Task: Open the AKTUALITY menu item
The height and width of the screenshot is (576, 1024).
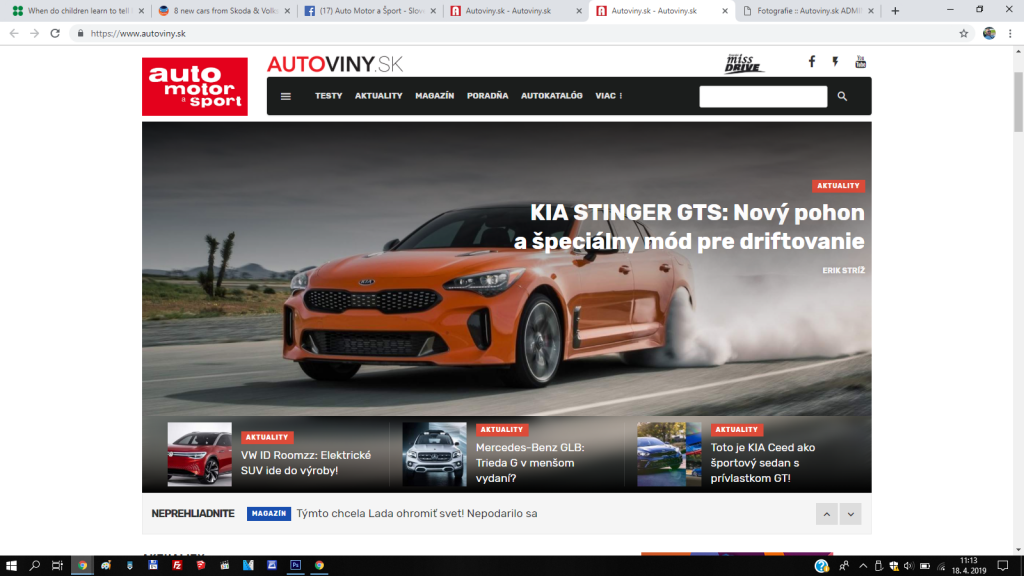Action: pos(379,96)
